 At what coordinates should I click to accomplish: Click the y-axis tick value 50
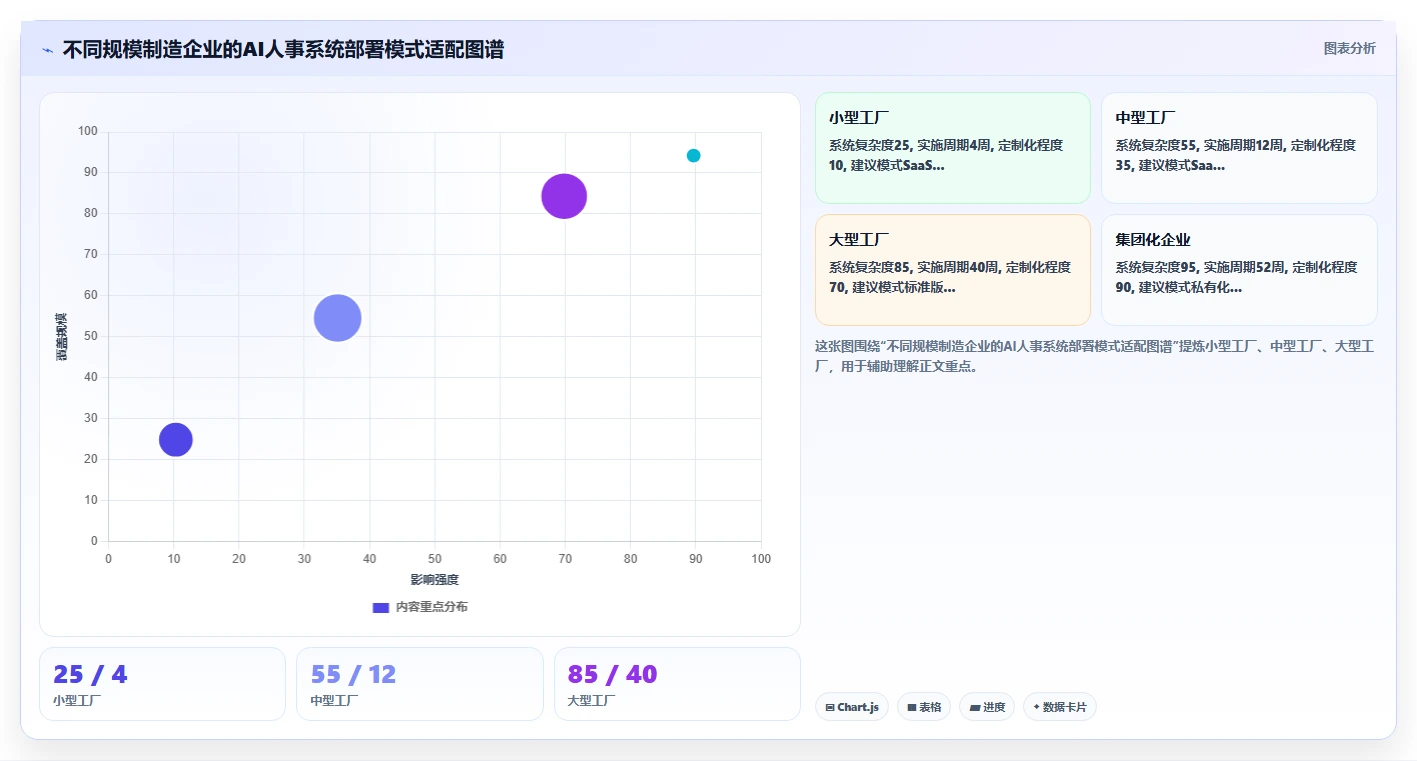click(x=91, y=336)
